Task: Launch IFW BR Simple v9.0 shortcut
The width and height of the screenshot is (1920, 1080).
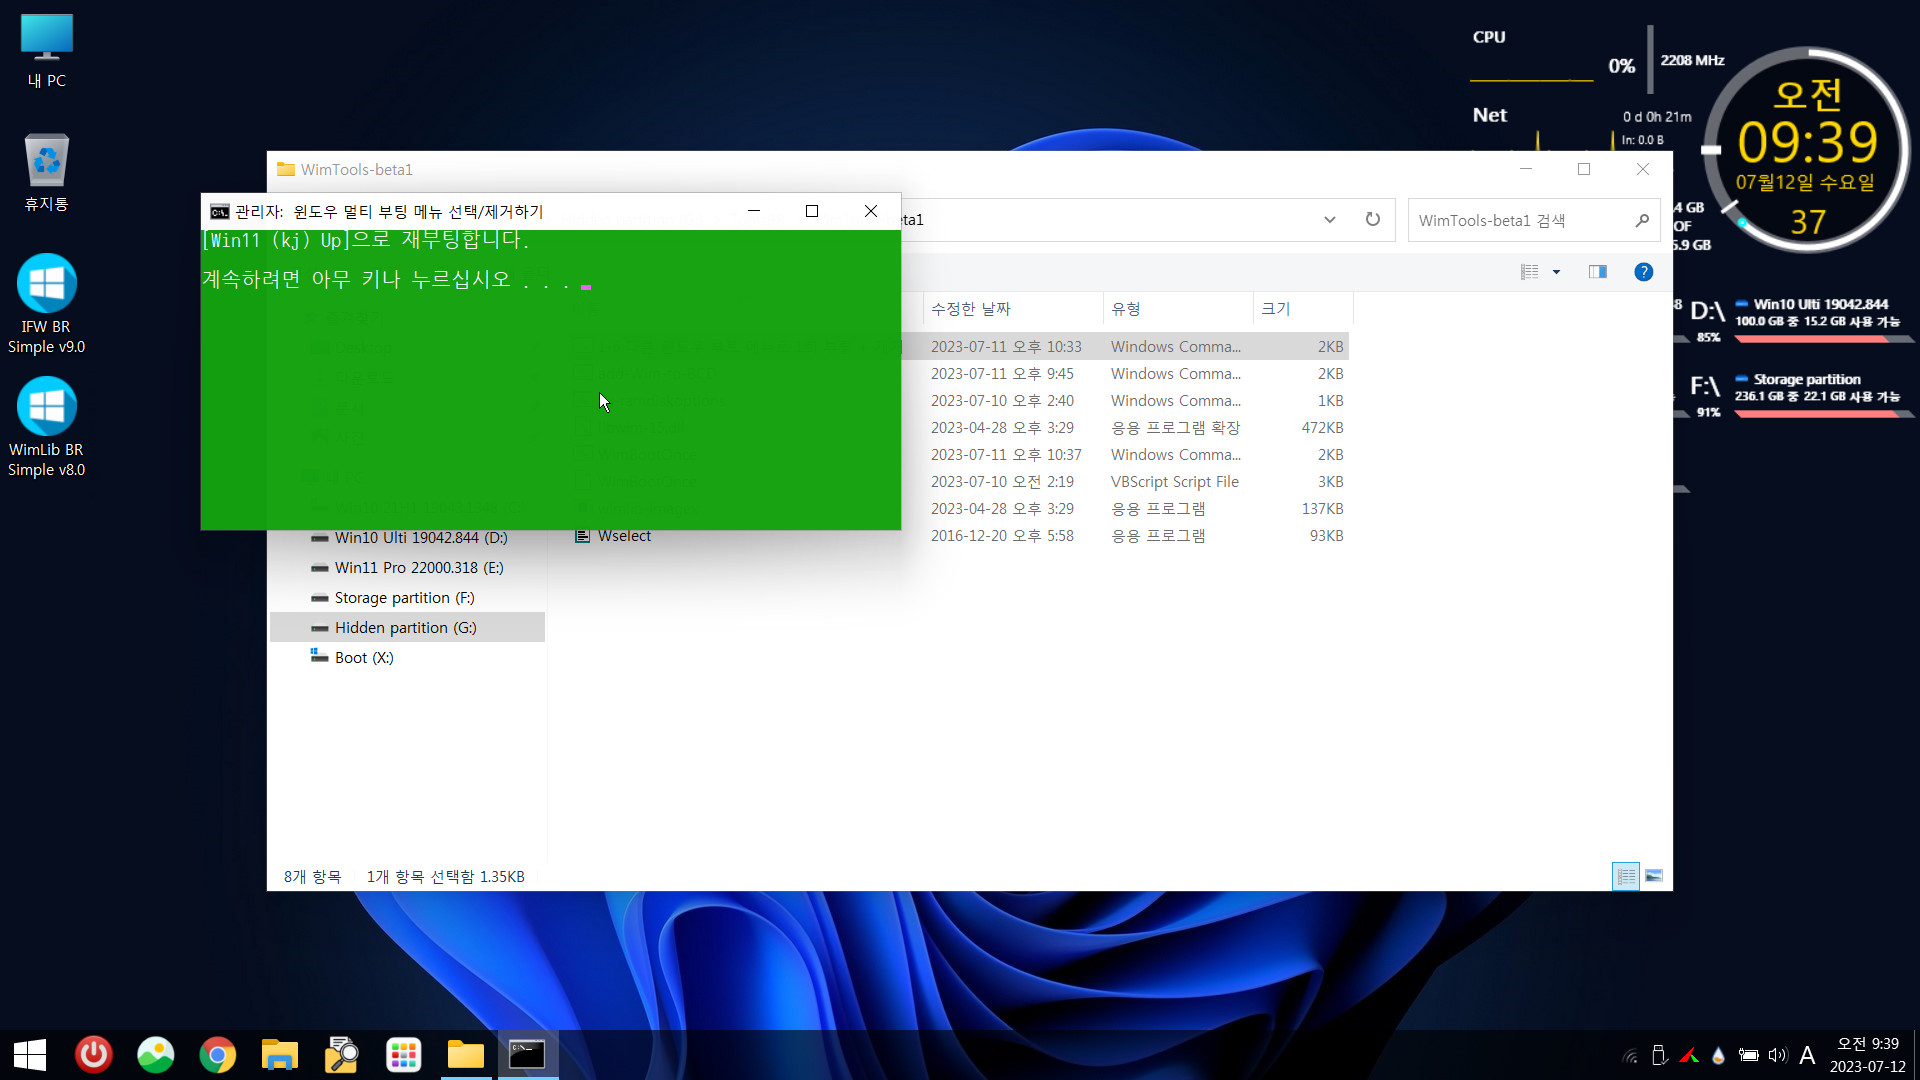Action: point(46,303)
